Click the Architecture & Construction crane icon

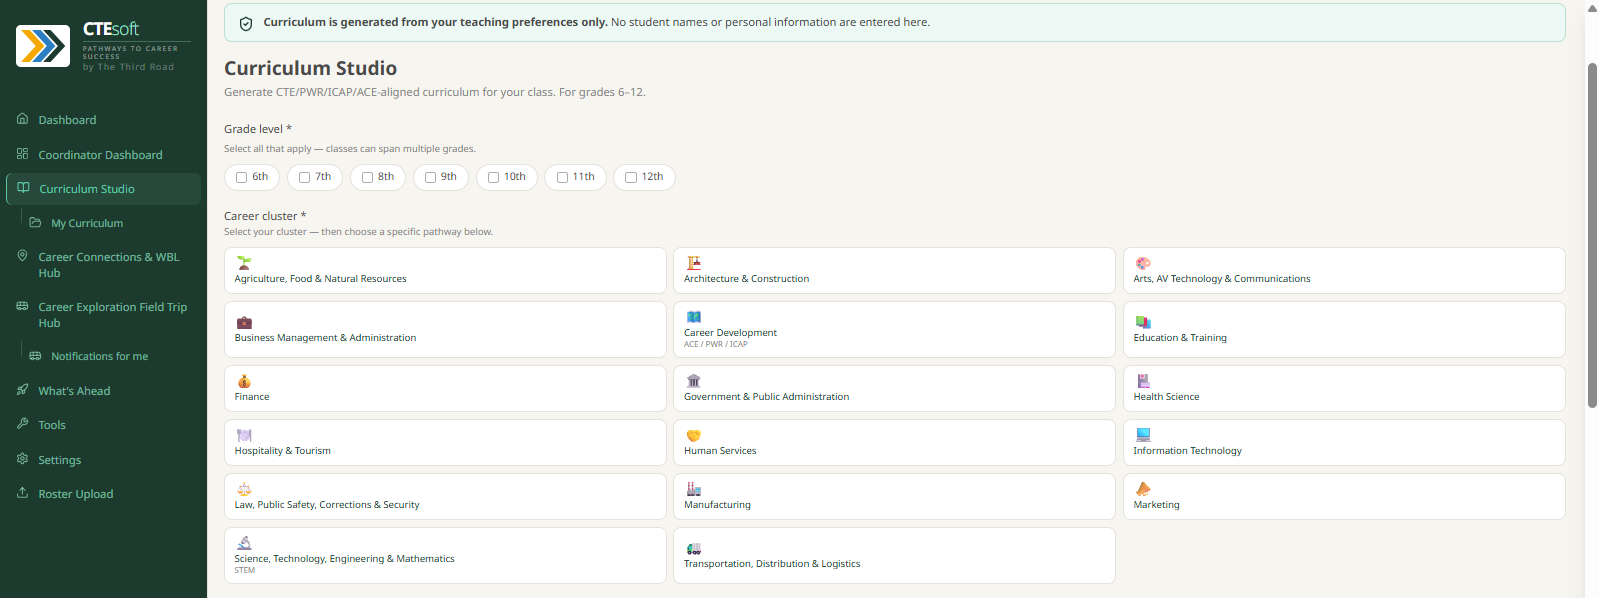pos(693,263)
